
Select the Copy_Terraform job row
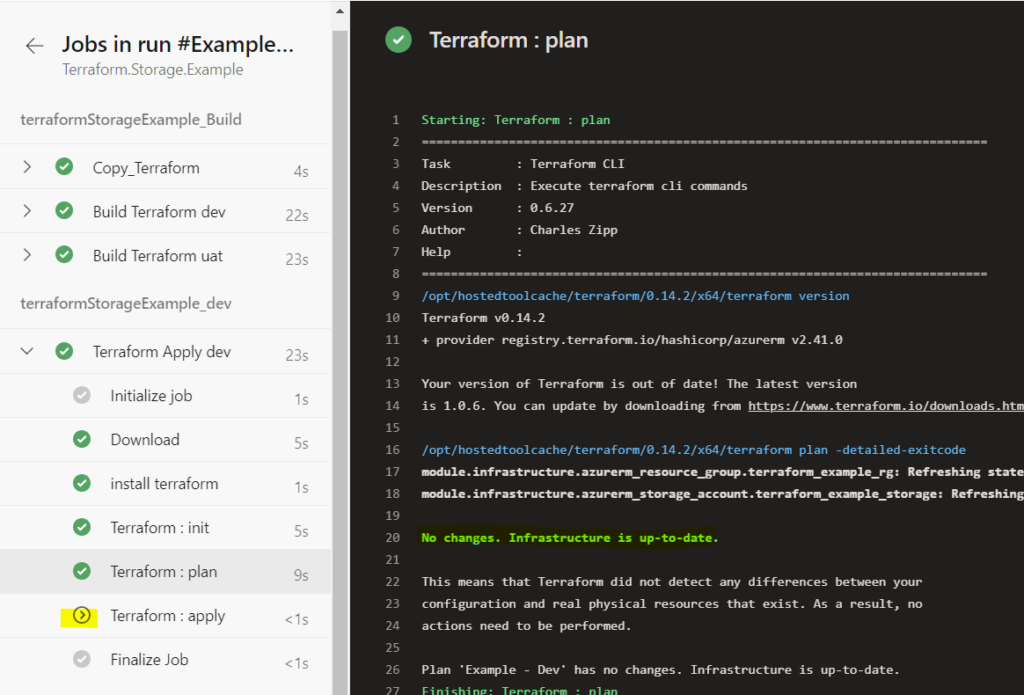pyautogui.click(x=165, y=167)
